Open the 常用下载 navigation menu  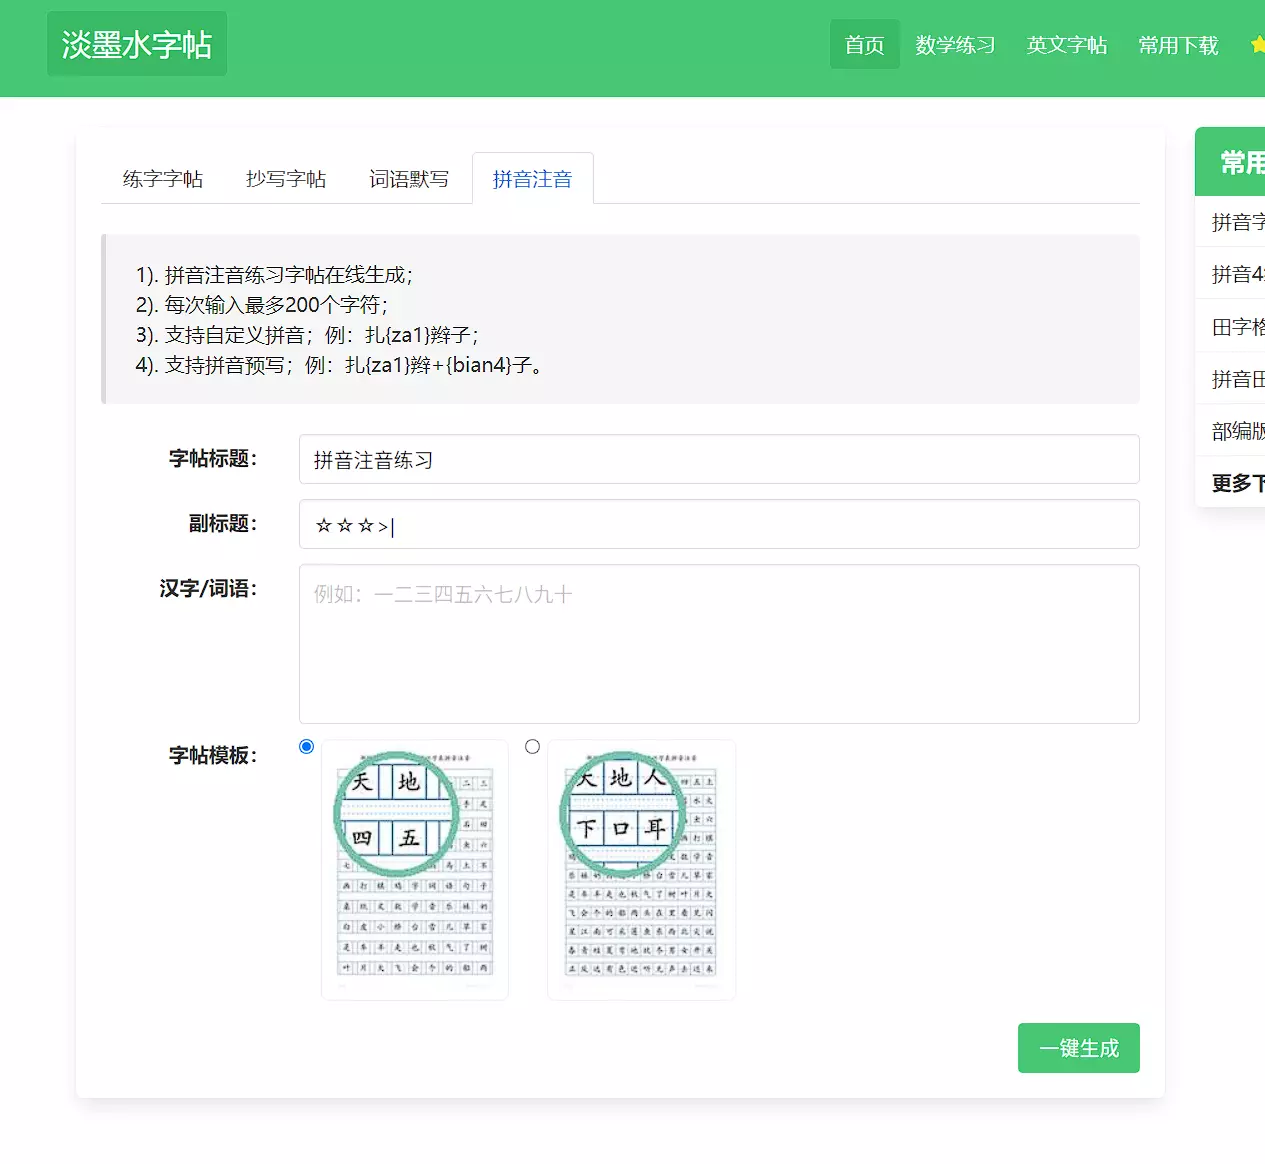[x=1178, y=45]
